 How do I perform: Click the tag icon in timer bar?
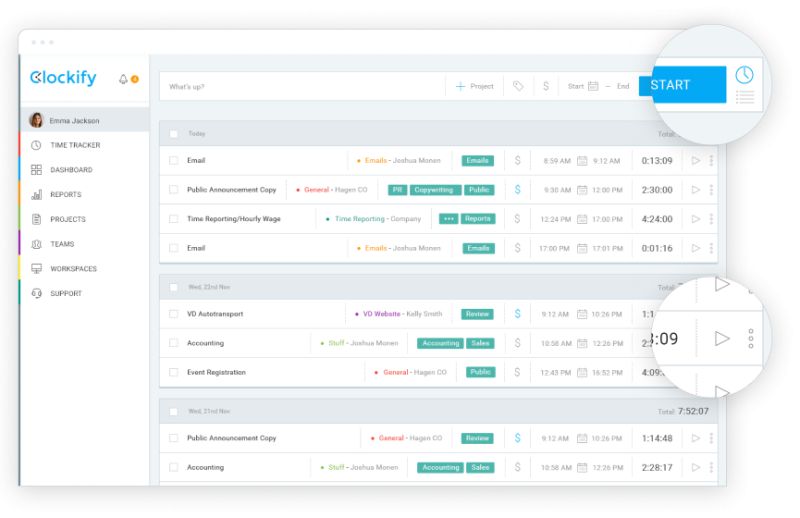(518, 86)
